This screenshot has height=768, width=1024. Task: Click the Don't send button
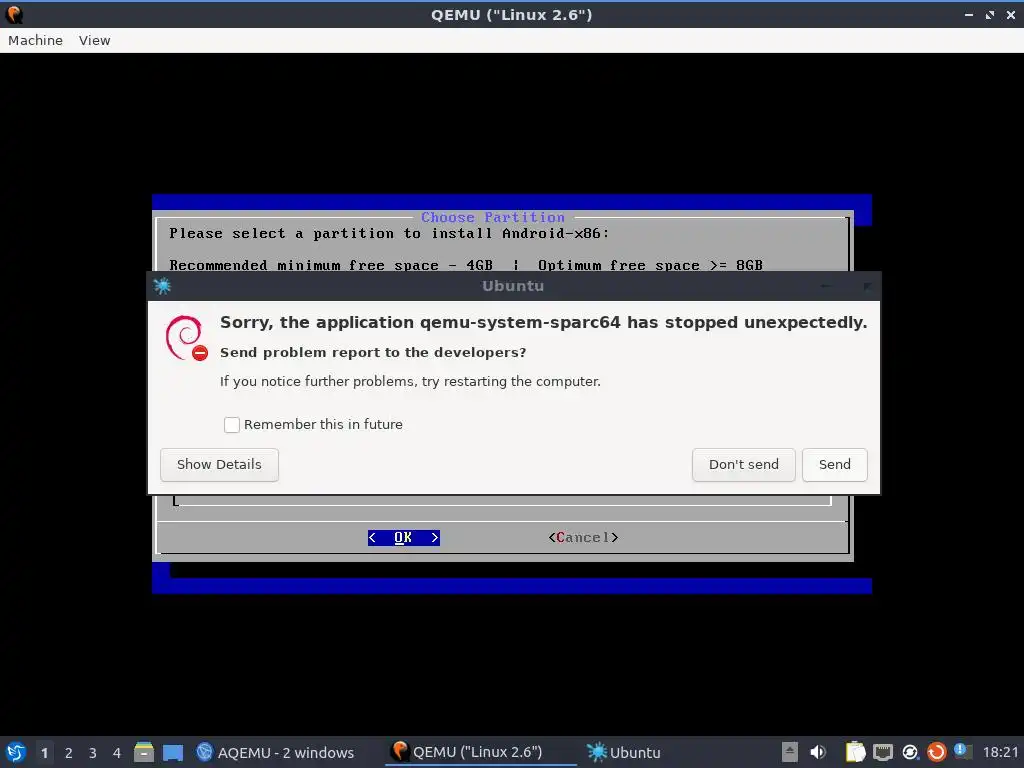744,465
